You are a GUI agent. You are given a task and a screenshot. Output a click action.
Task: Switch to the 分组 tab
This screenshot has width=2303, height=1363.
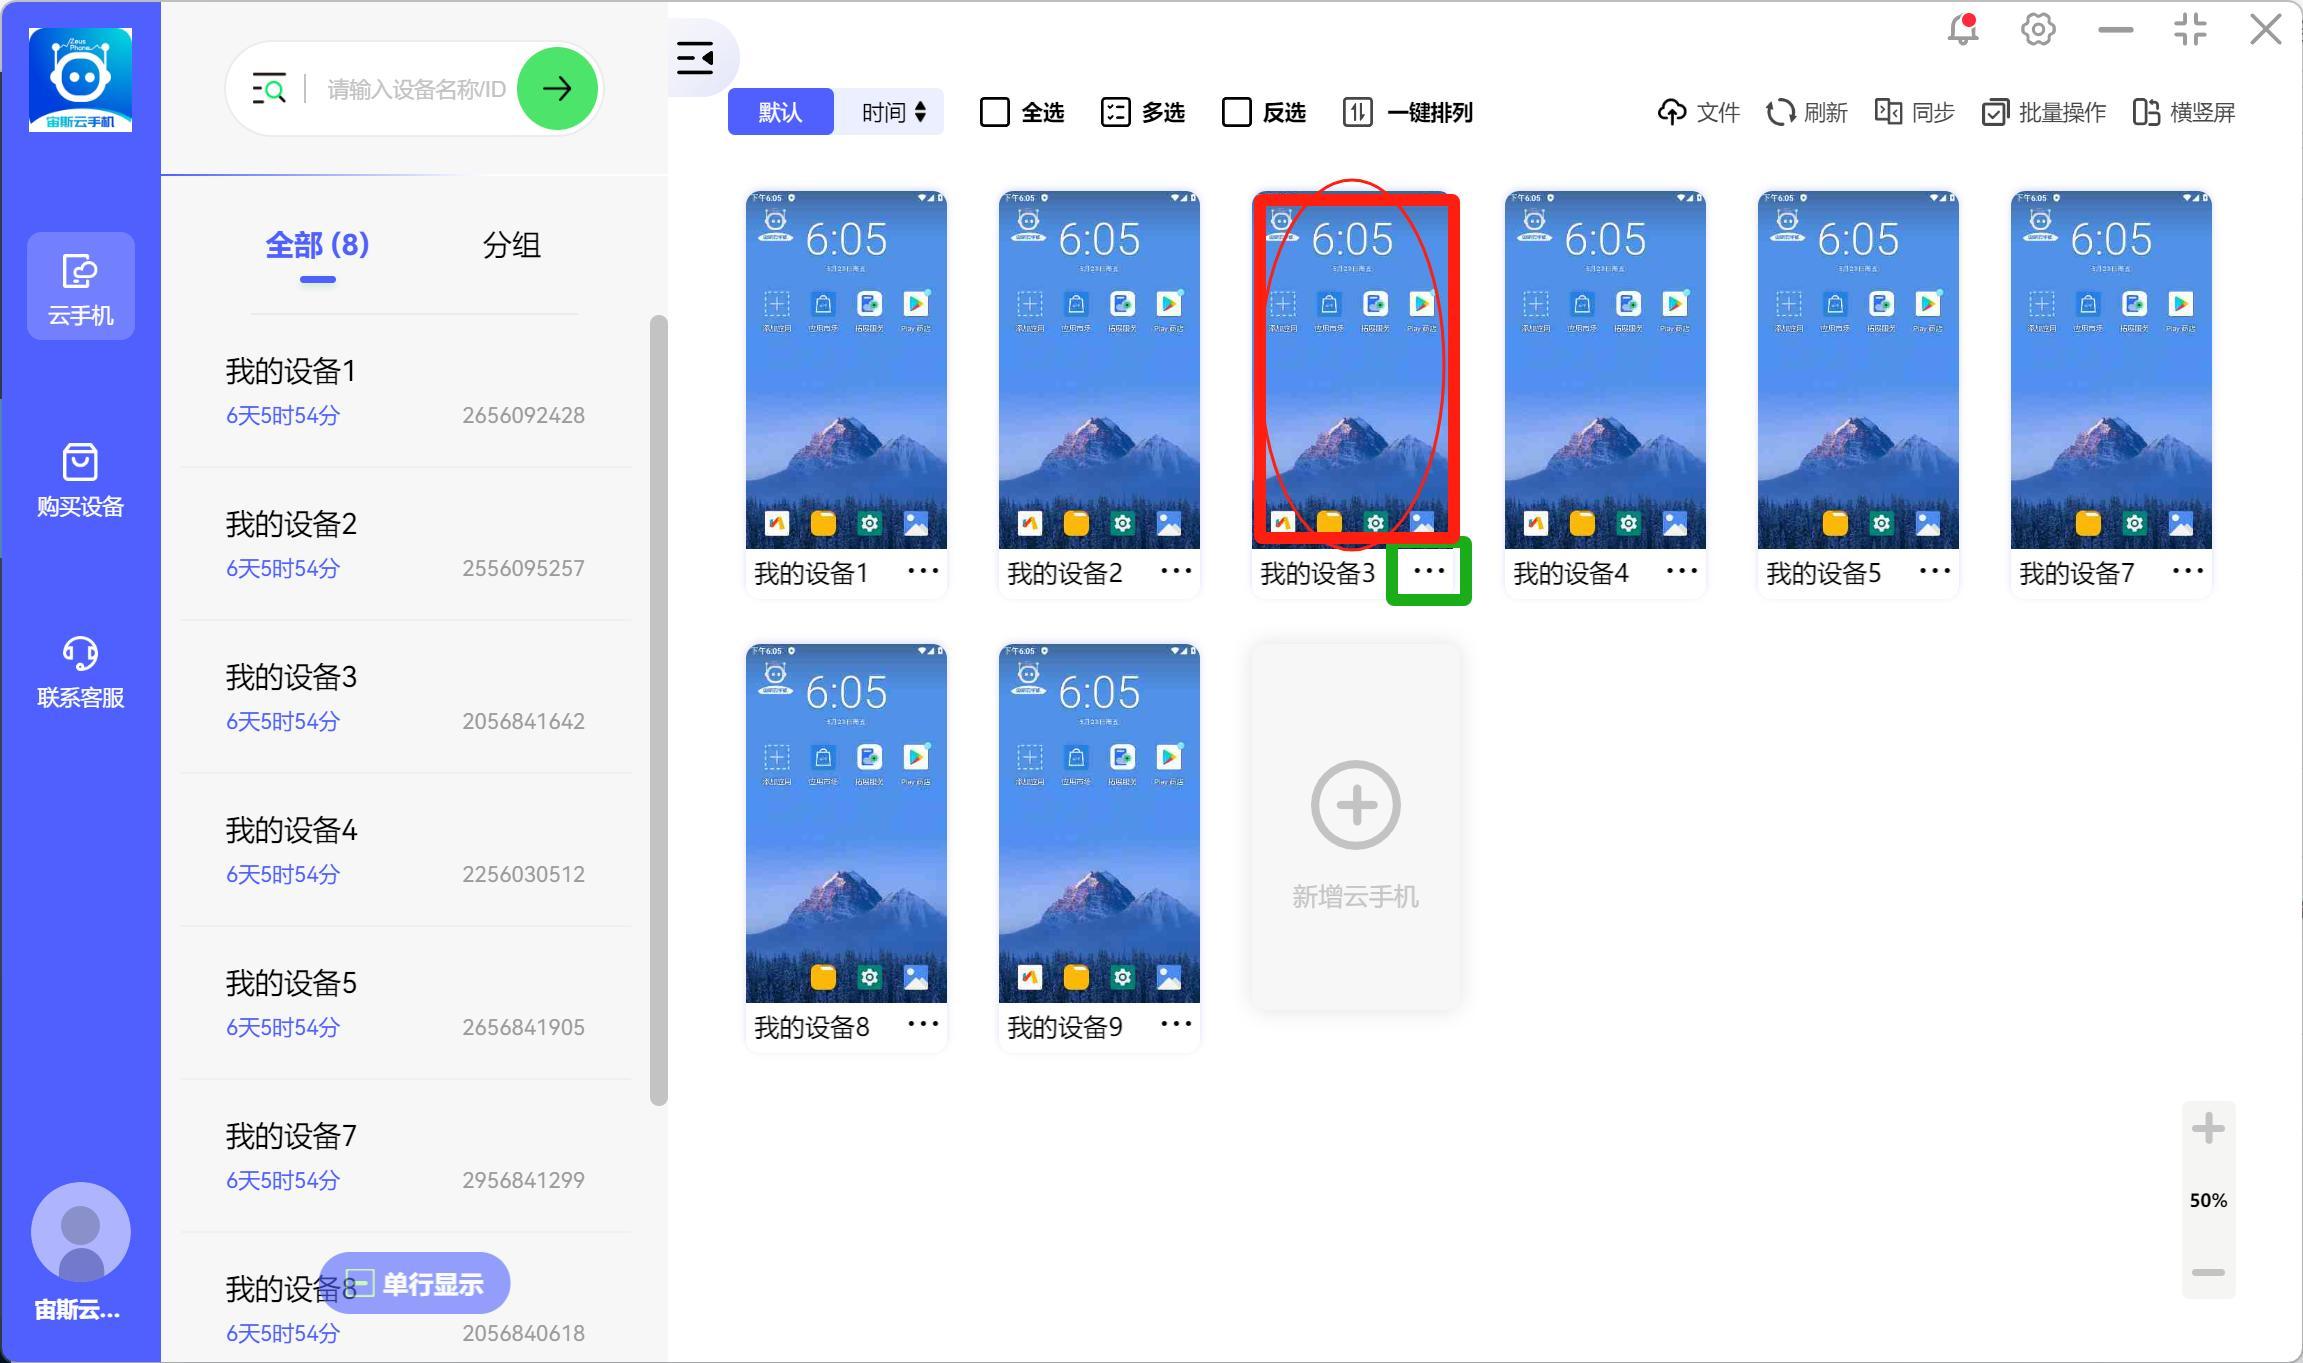click(x=511, y=245)
